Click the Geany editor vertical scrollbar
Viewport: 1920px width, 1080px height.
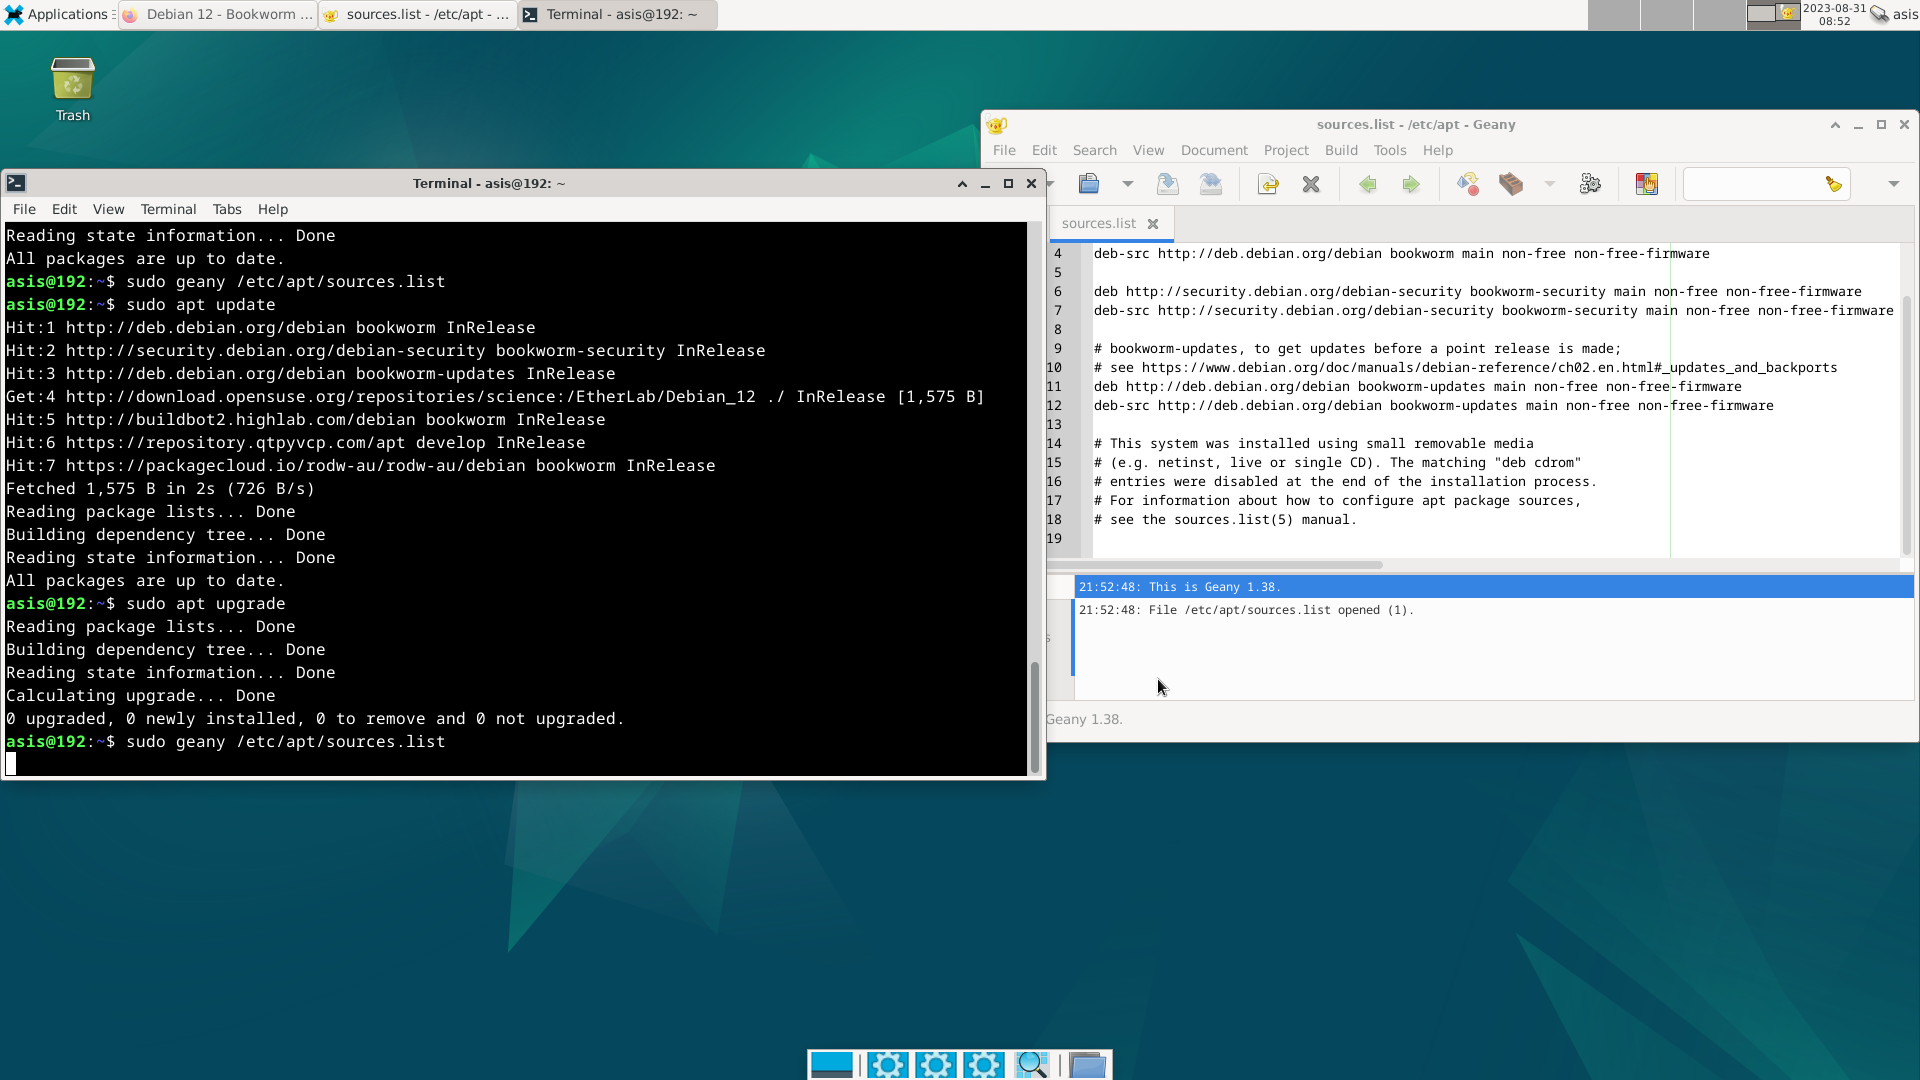pyautogui.click(x=1906, y=425)
